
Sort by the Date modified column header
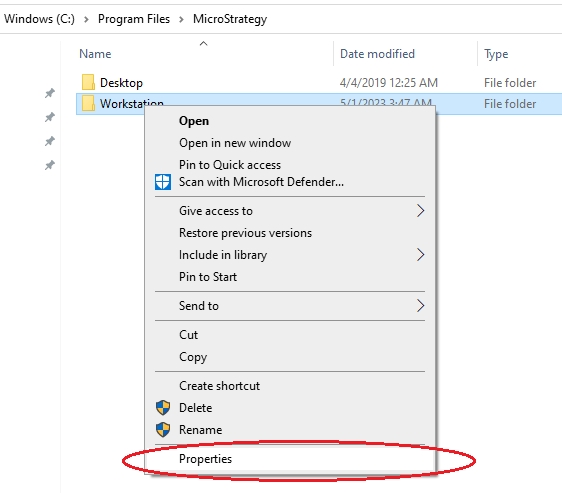tap(377, 54)
